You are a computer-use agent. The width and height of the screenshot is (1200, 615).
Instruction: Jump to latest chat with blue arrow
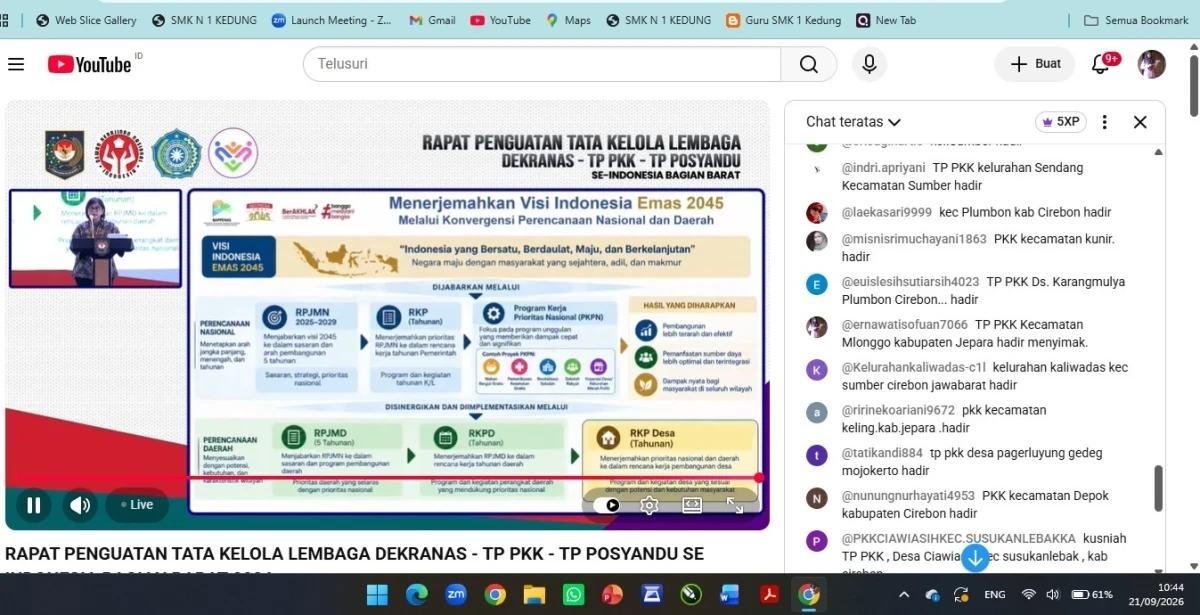(x=975, y=559)
